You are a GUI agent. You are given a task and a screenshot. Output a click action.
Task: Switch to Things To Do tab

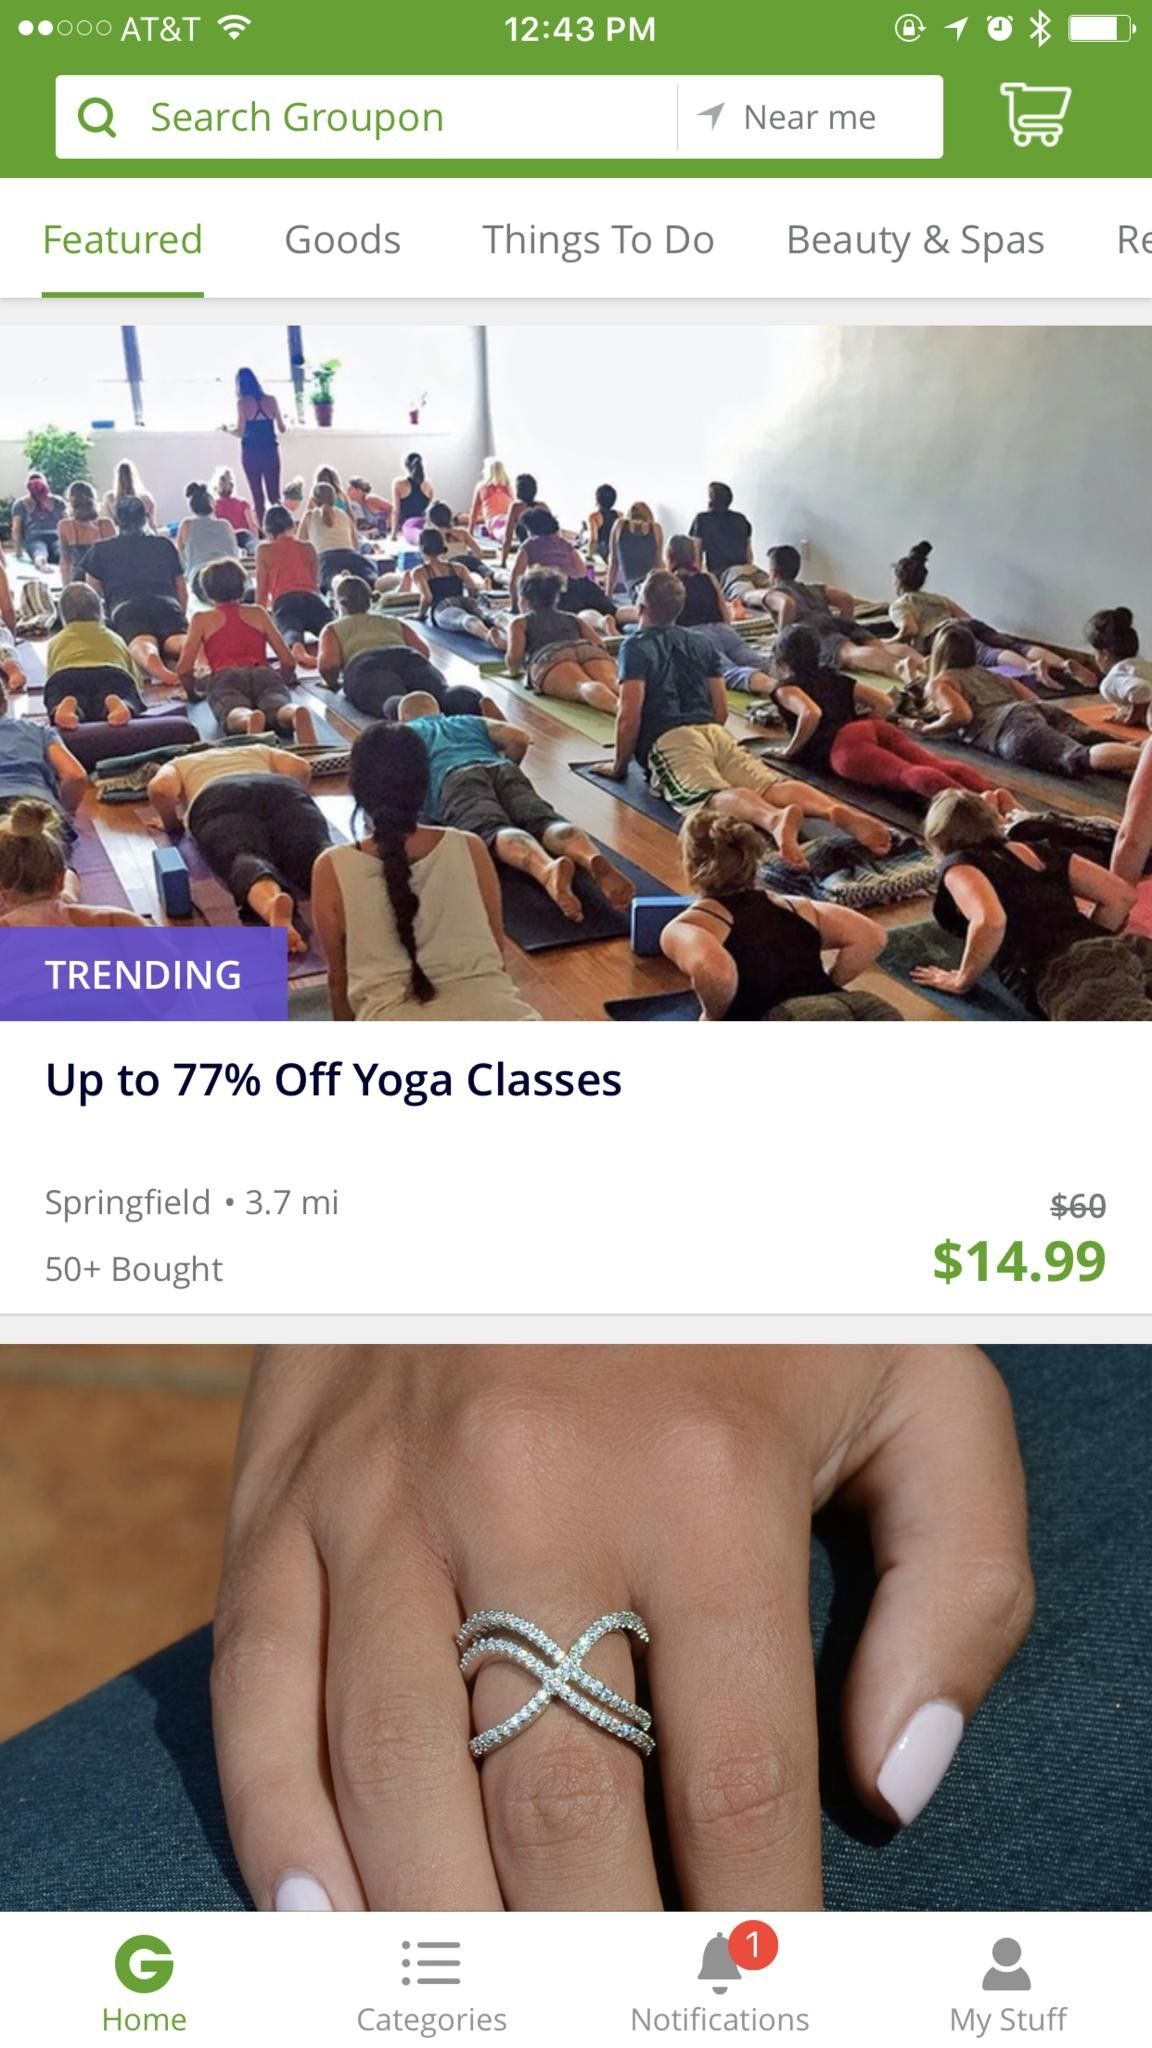tap(598, 240)
